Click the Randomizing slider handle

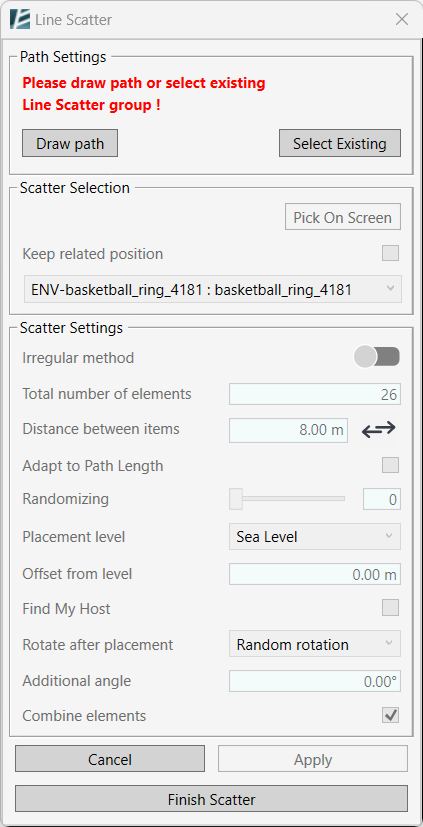236,498
